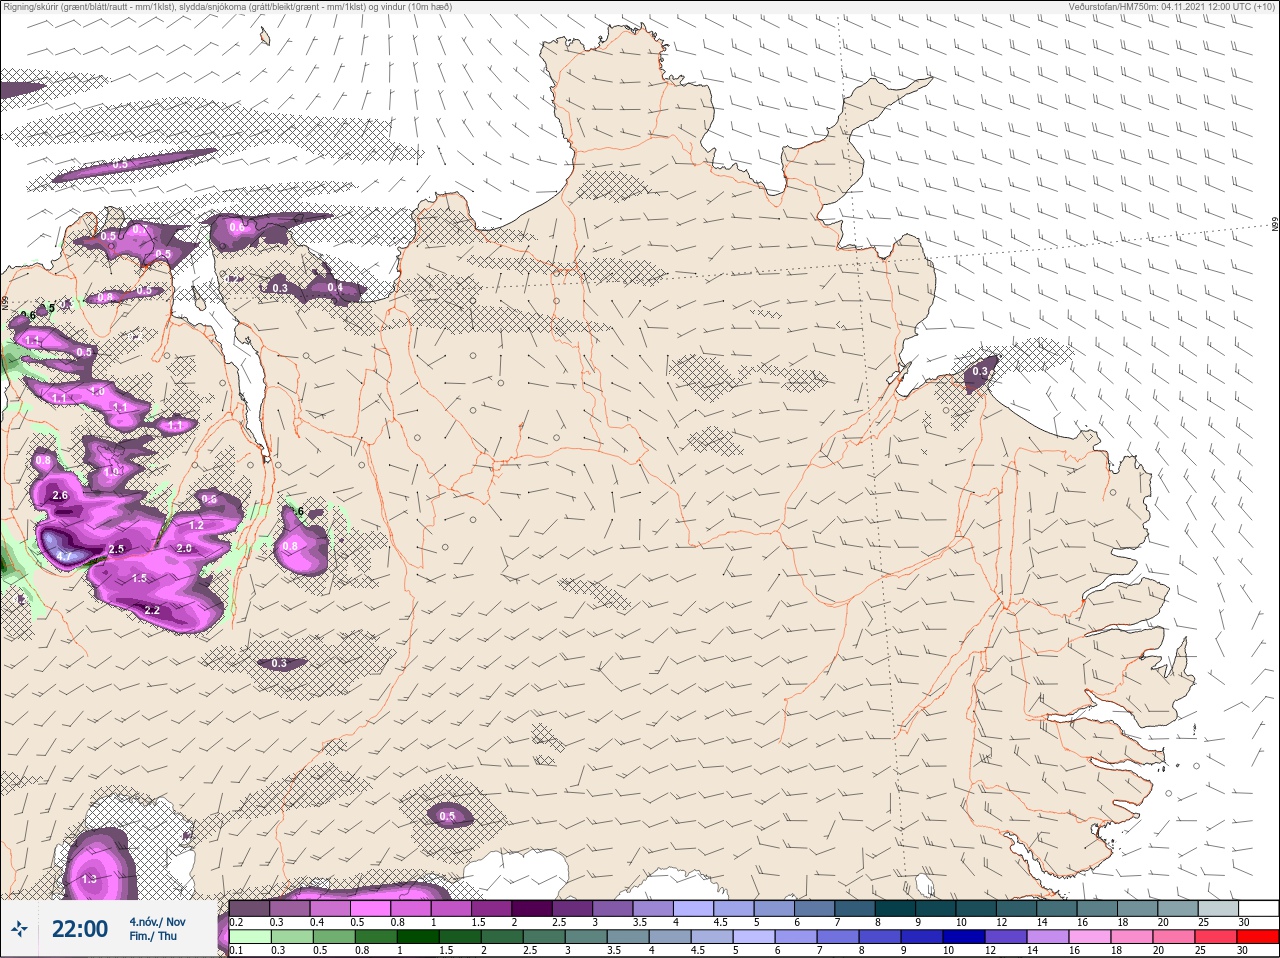This screenshot has width=1280, height=958.
Task: Click the 22:00 forecast time display
Action: 79,929
